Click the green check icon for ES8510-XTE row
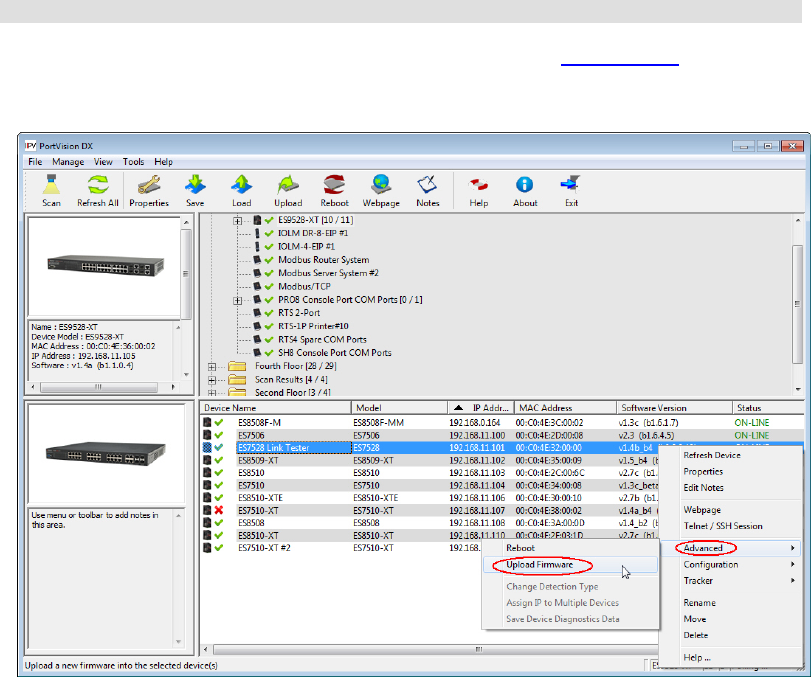 219,498
